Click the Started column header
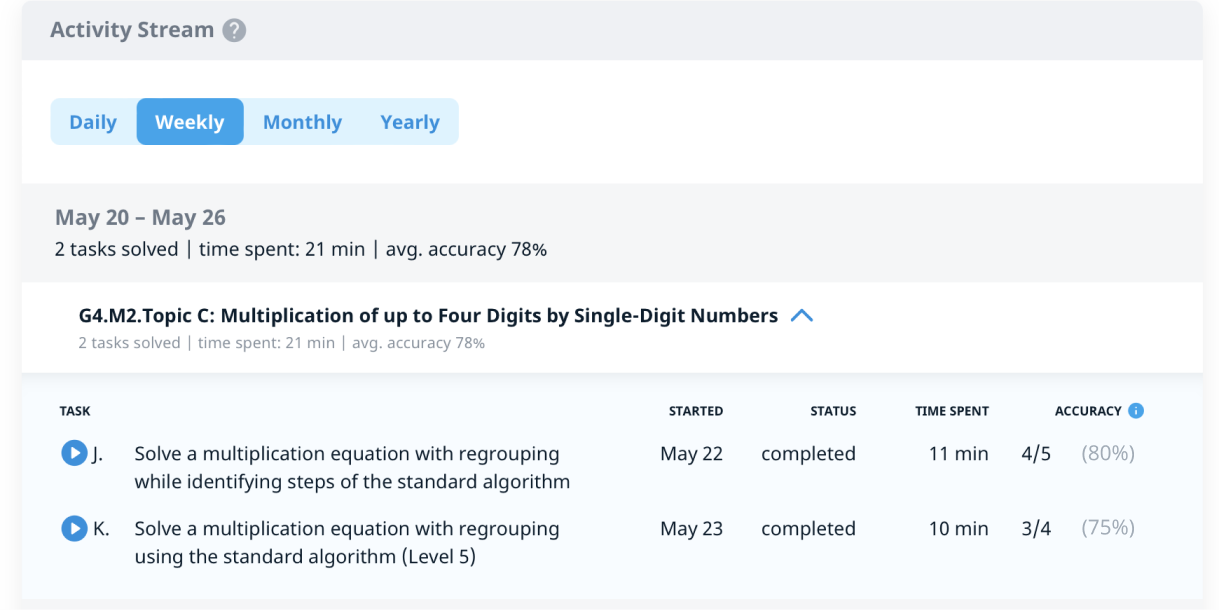This screenshot has width=1219, height=610. click(x=696, y=411)
